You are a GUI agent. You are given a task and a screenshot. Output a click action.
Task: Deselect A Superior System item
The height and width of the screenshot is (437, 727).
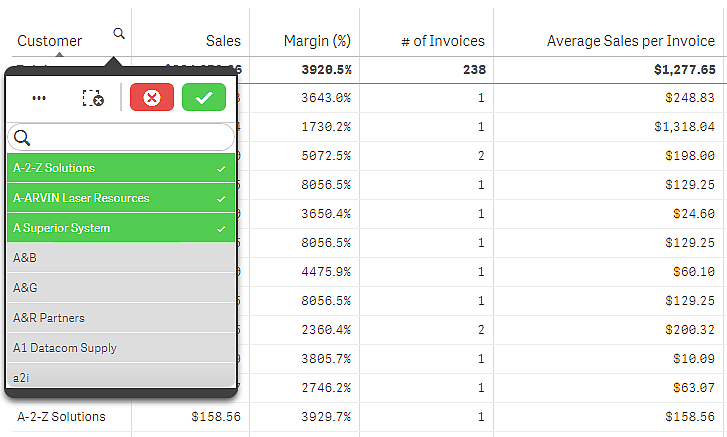point(121,228)
